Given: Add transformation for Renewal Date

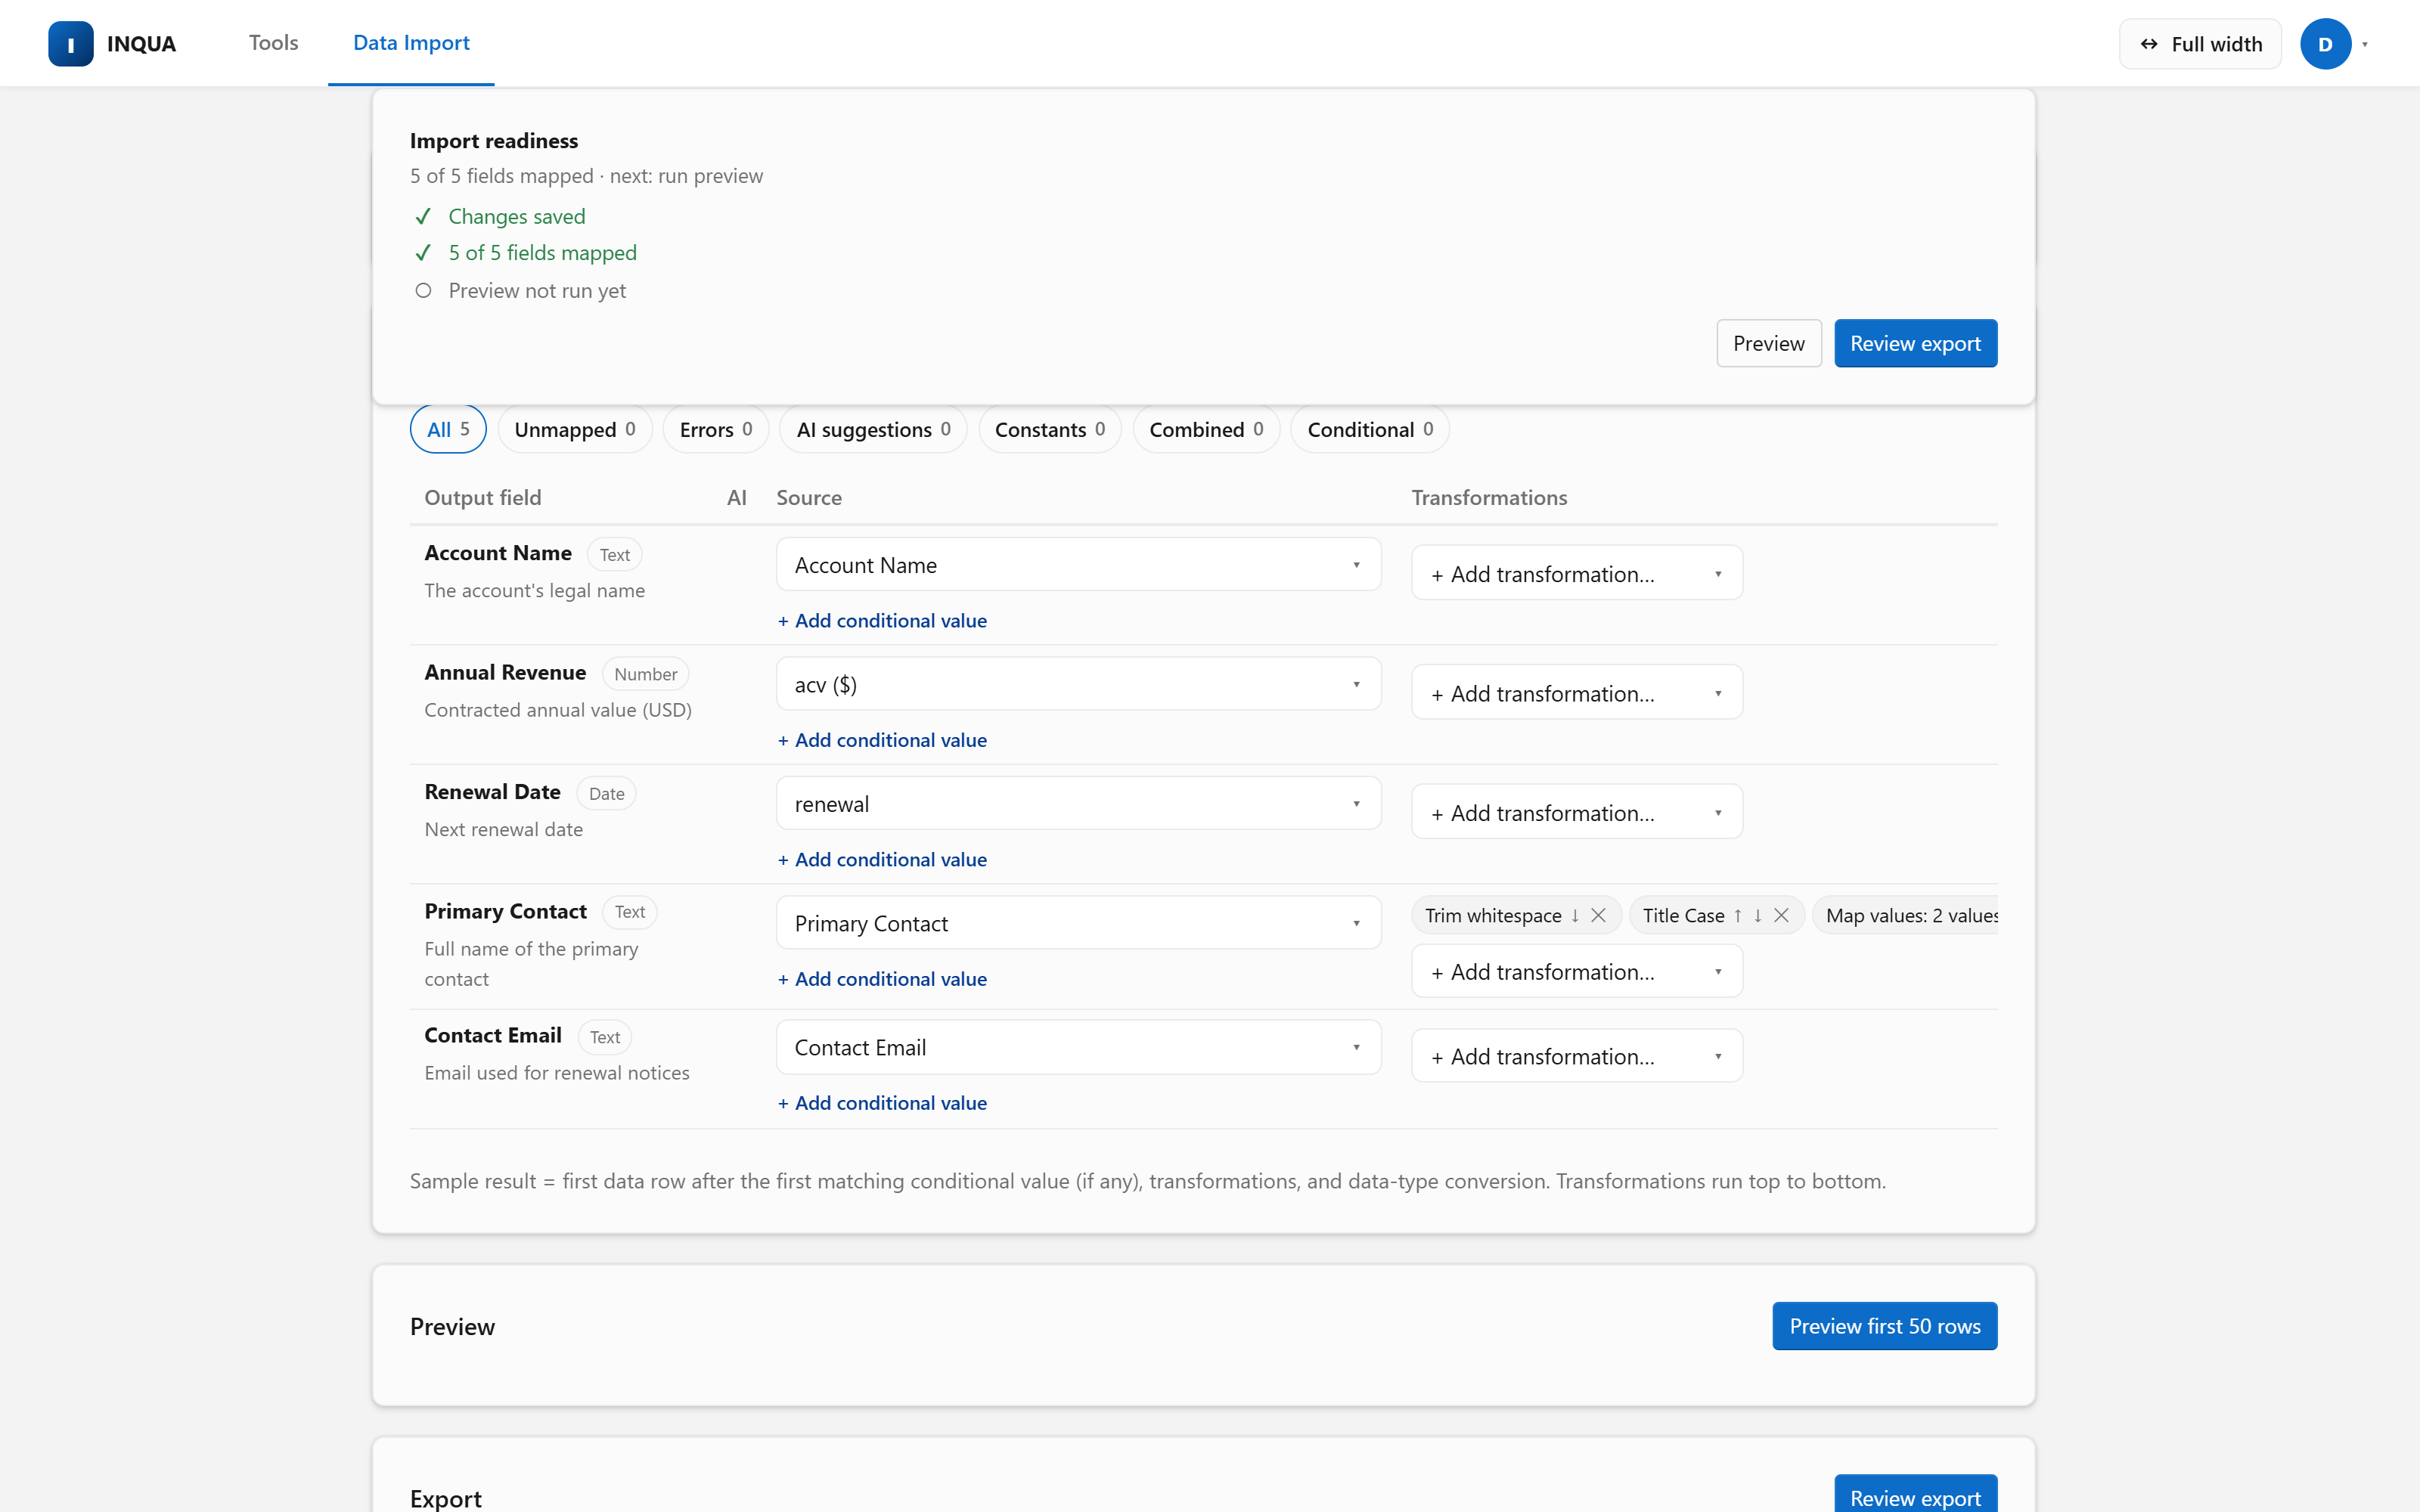Looking at the screenshot, I should point(1577,812).
